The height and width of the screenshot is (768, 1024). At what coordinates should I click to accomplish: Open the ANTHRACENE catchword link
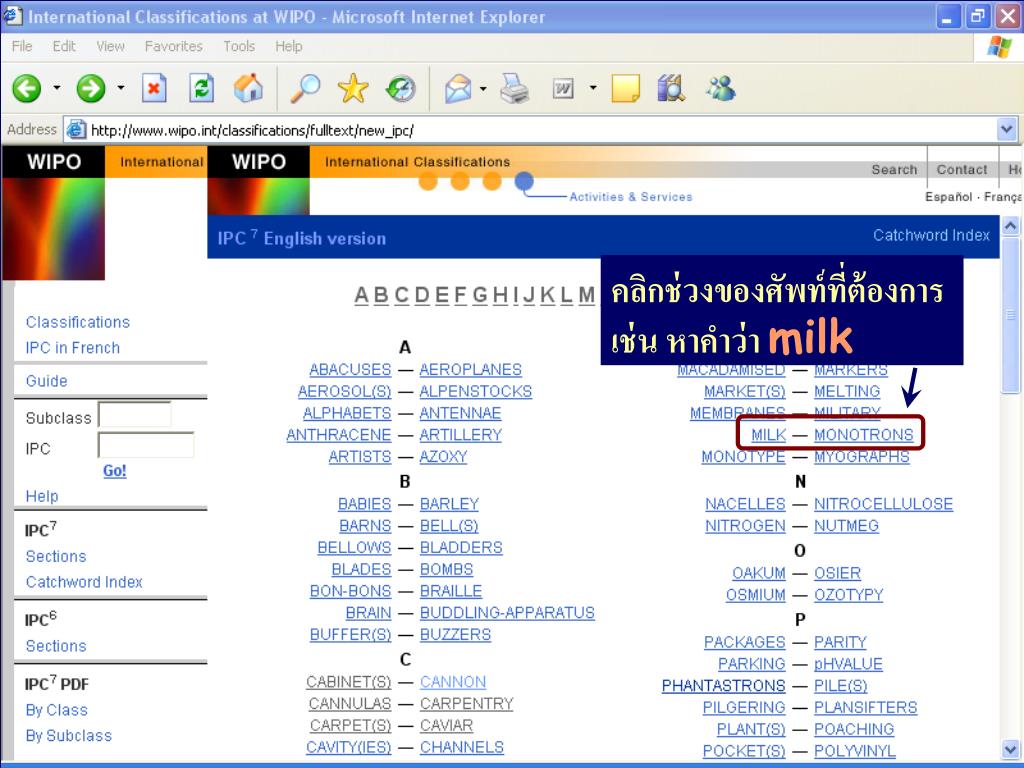coord(338,435)
